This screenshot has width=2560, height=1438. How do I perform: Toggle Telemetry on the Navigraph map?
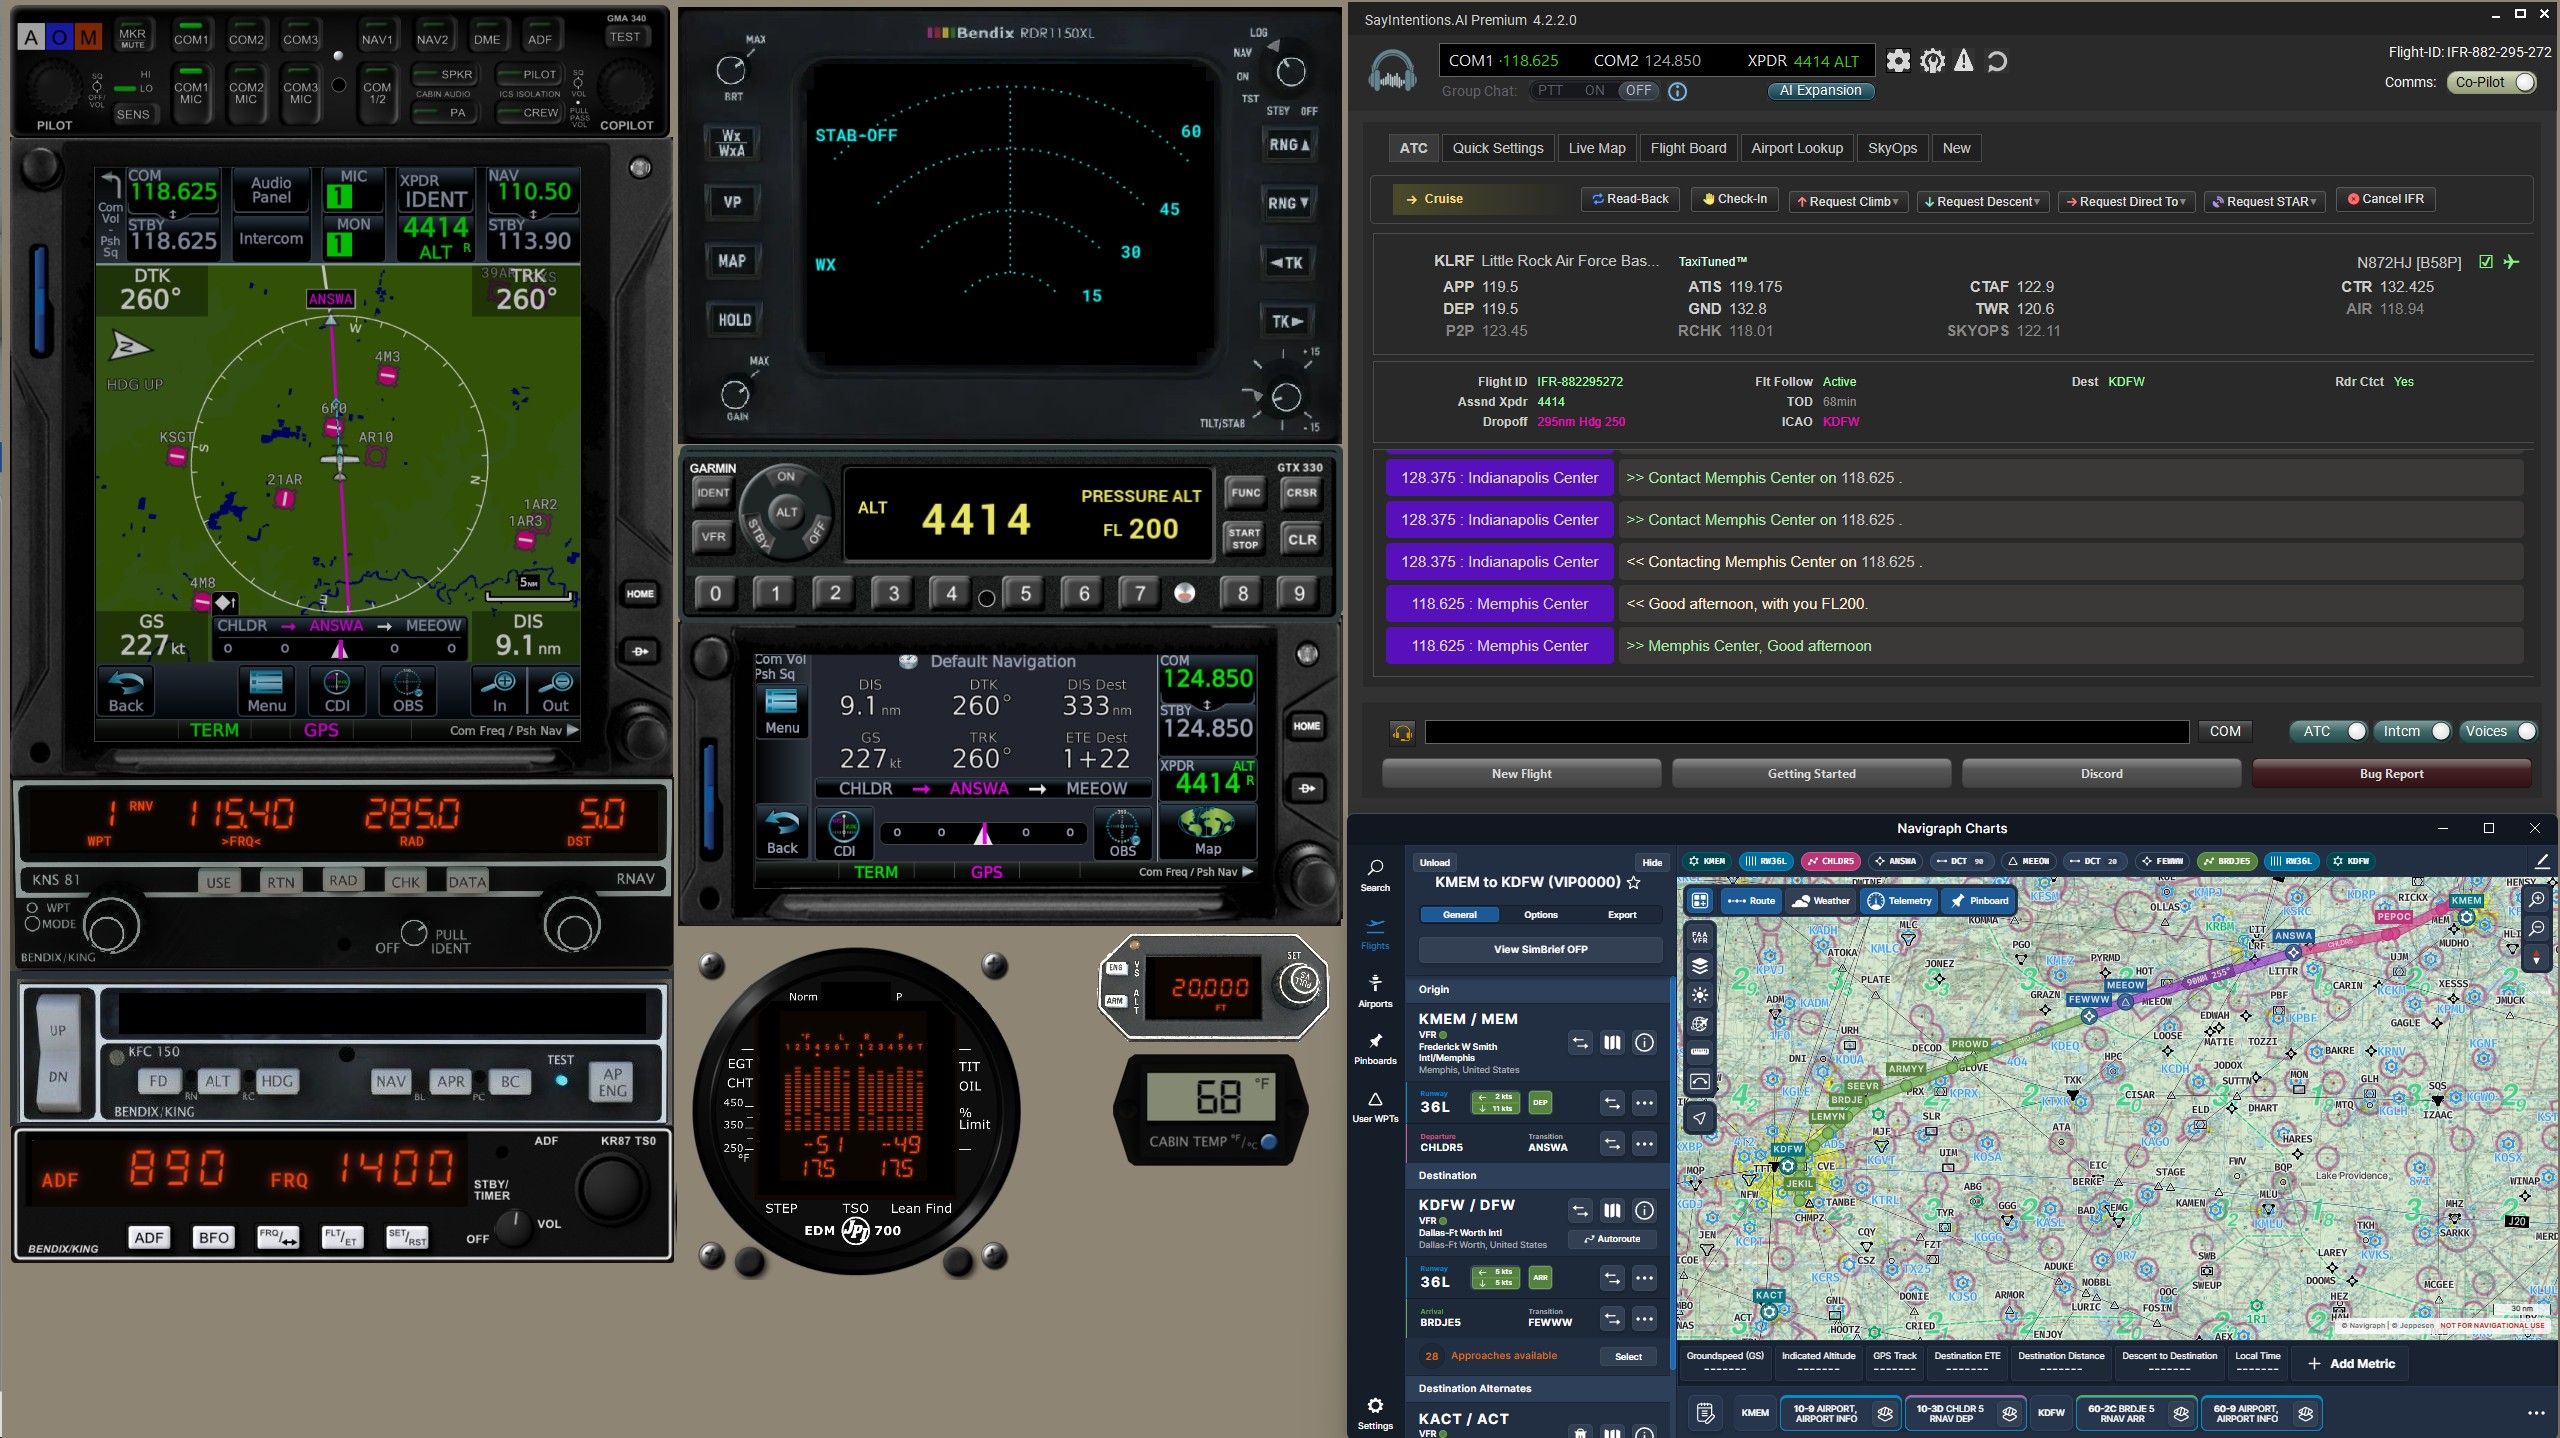[1900, 900]
